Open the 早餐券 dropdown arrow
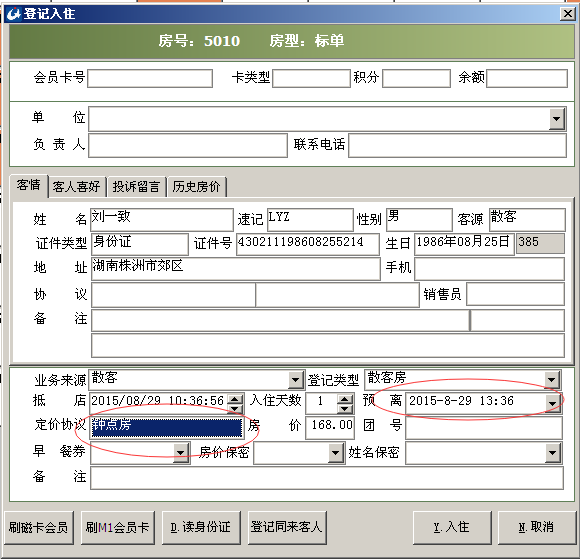 pos(180,452)
